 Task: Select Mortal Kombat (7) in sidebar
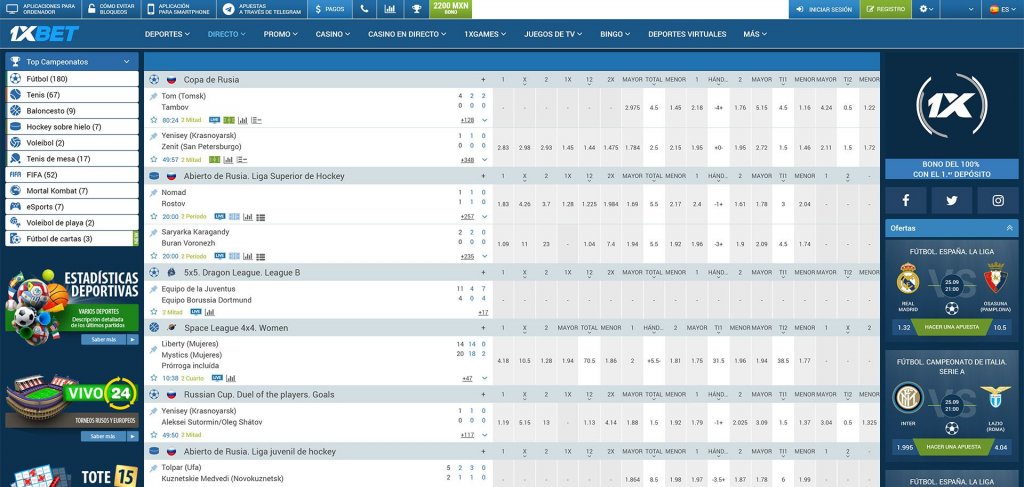pos(72,191)
